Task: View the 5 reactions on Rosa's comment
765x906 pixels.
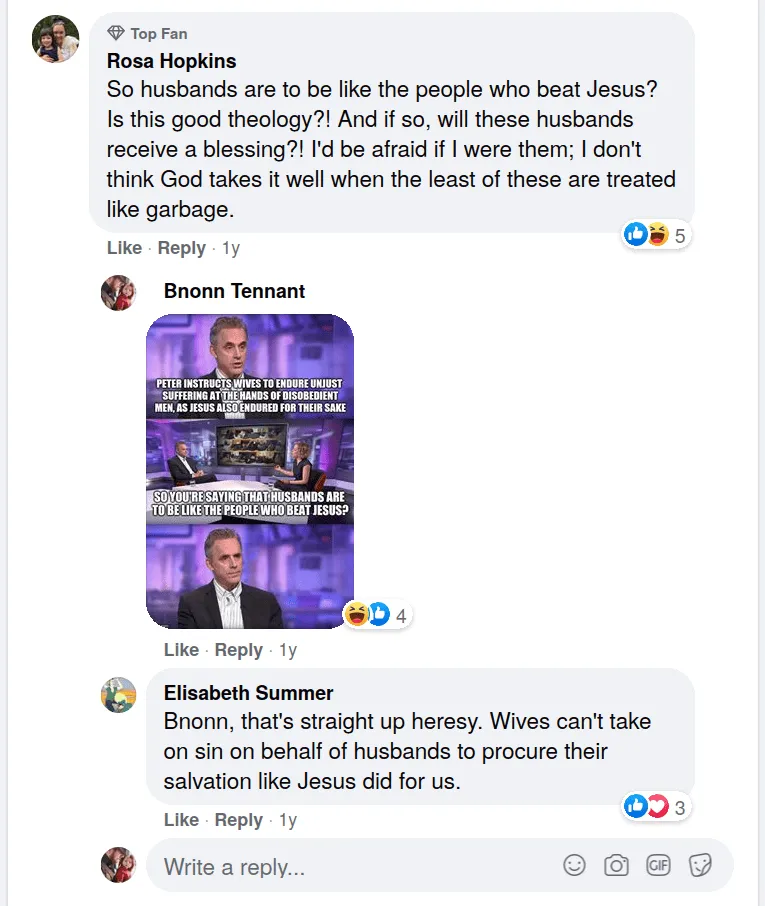Action: click(x=677, y=234)
